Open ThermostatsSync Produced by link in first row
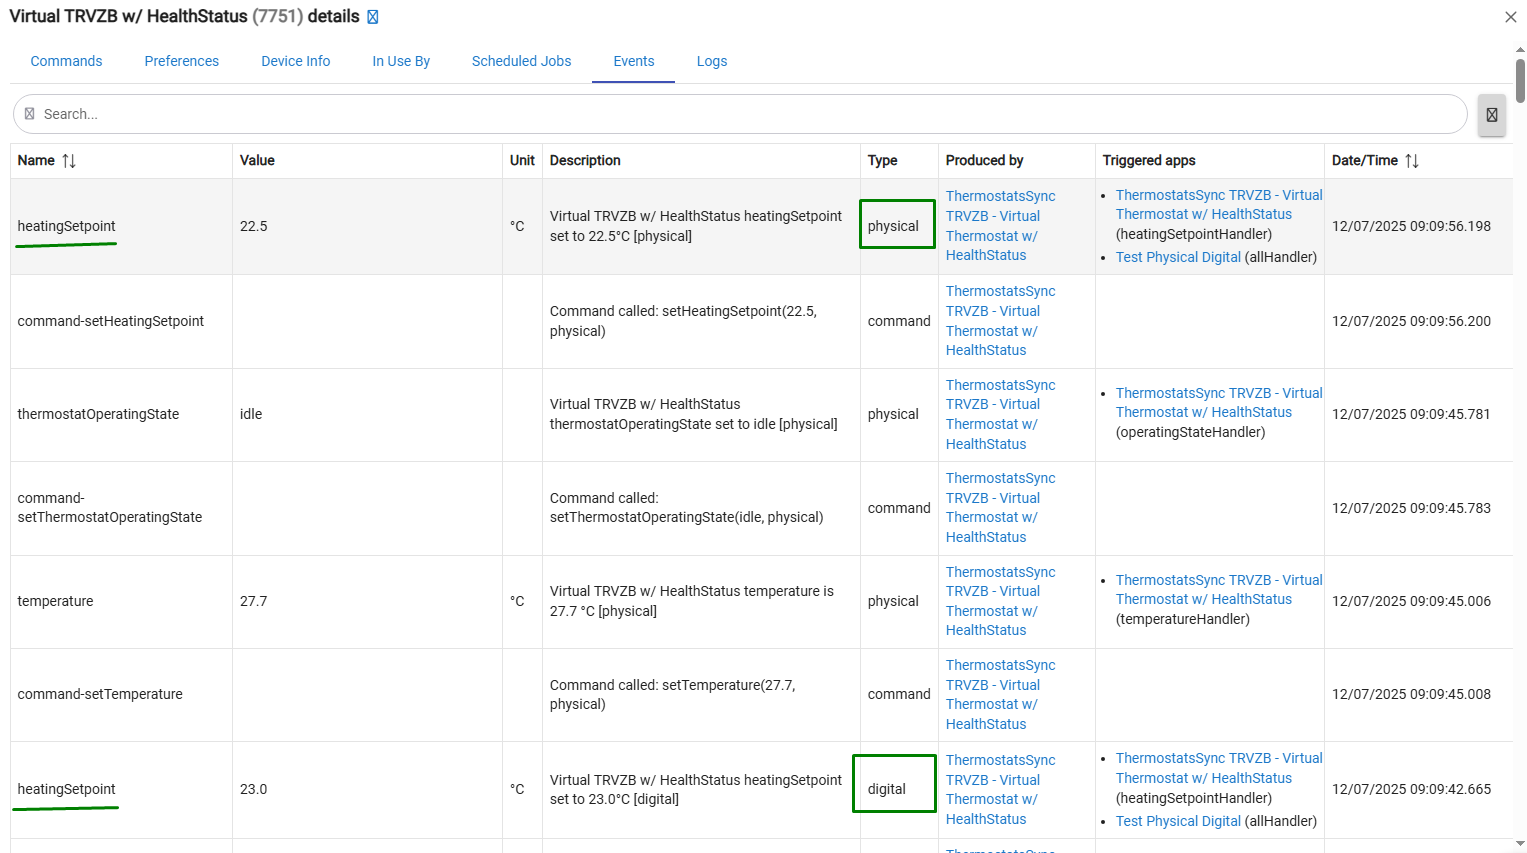The width and height of the screenshot is (1527, 853). pos(1000,225)
